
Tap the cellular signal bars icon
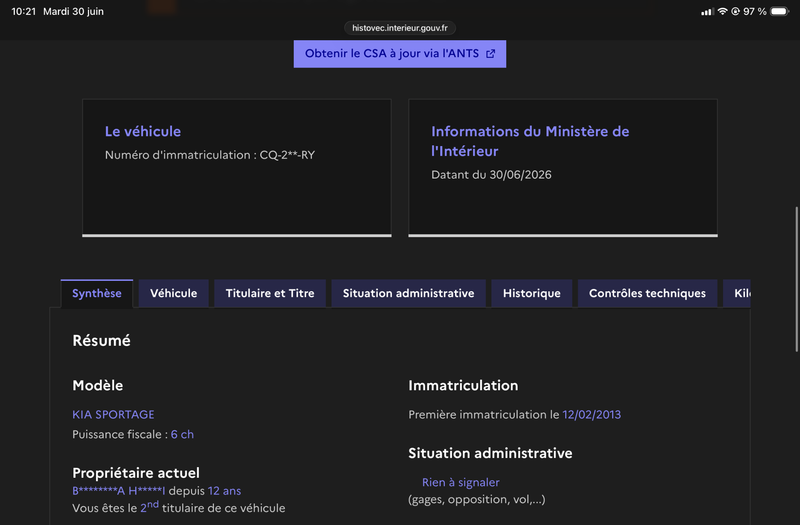707,12
